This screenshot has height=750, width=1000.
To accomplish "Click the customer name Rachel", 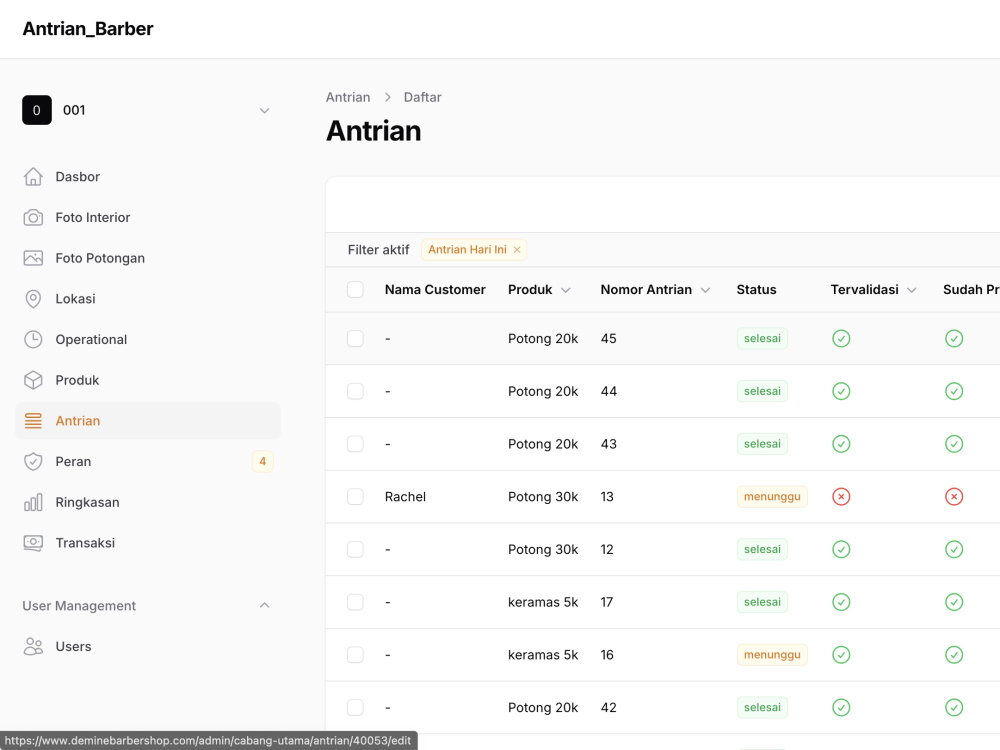I will [405, 497].
